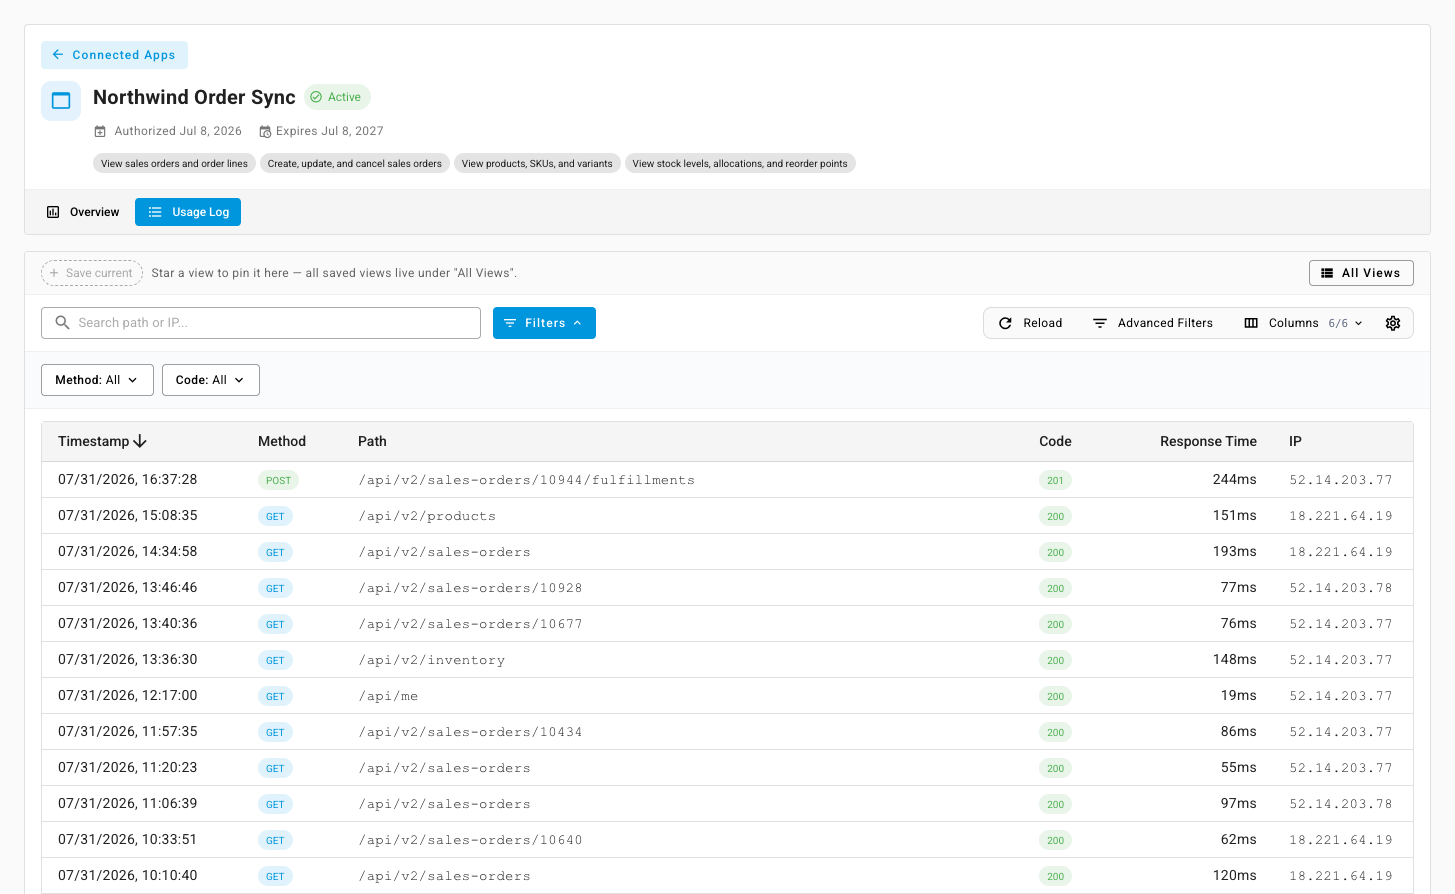The height and width of the screenshot is (894, 1455).
Task: Click the 120ms response time
Action: (x=1234, y=876)
